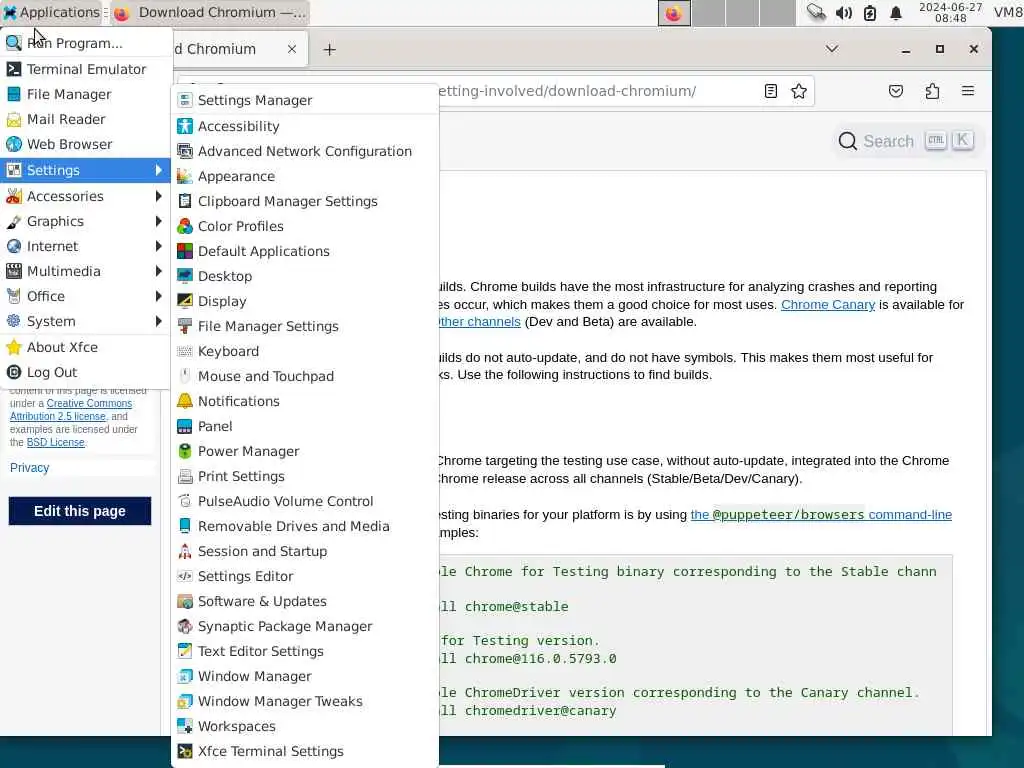
Task: Open Software & Updates icon
Action: click(x=185, y=601)
